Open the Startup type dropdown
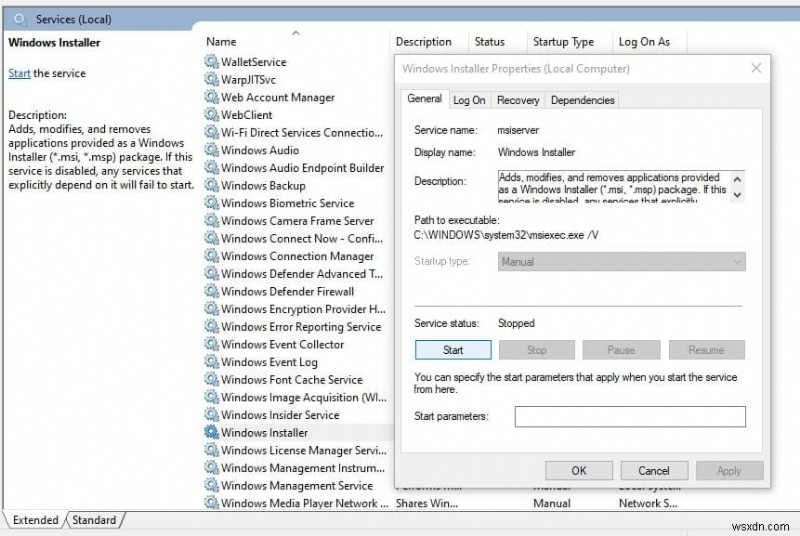 point(621,262)
